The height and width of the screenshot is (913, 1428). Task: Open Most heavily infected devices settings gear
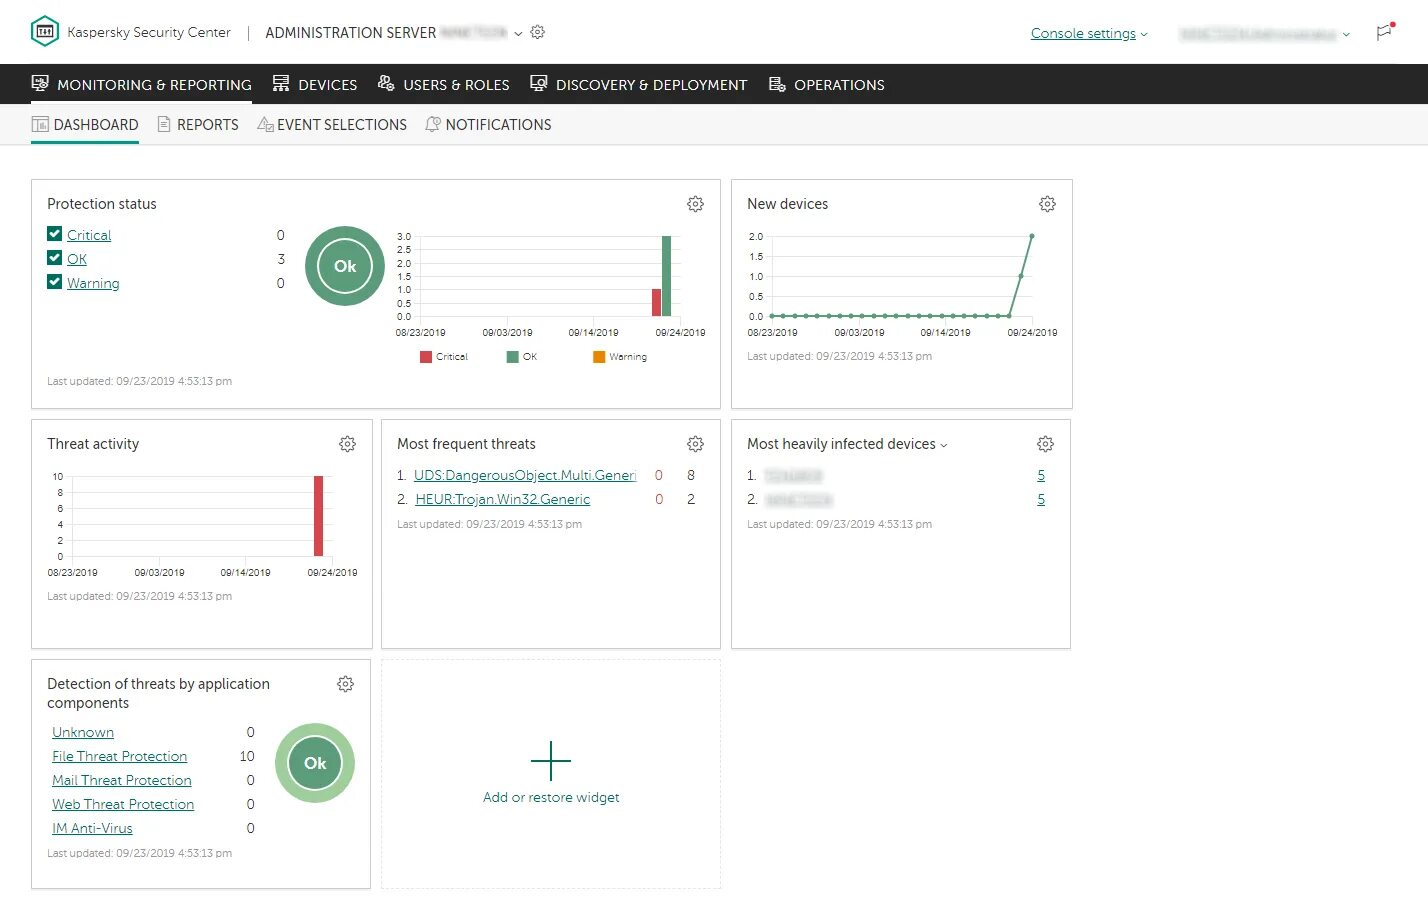coord(1045,444)
